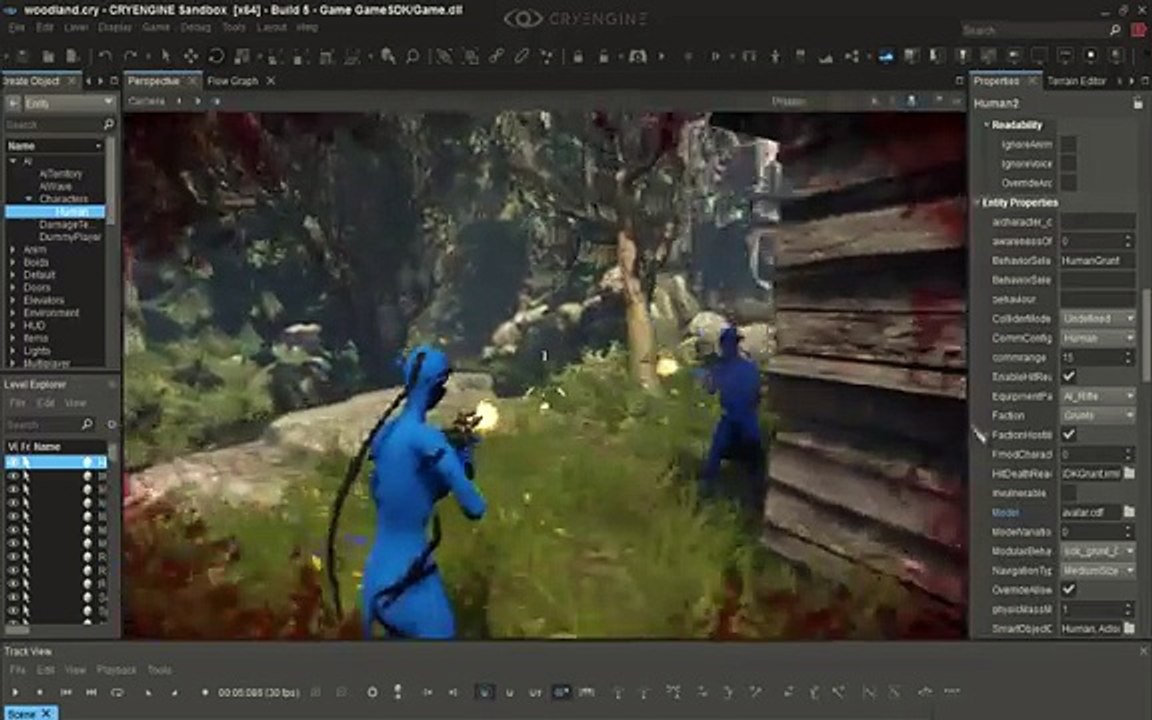Click the magnifier Find icon in the main toolbar
Screen dimensions: 1152x720
click(x=413, y=56)
